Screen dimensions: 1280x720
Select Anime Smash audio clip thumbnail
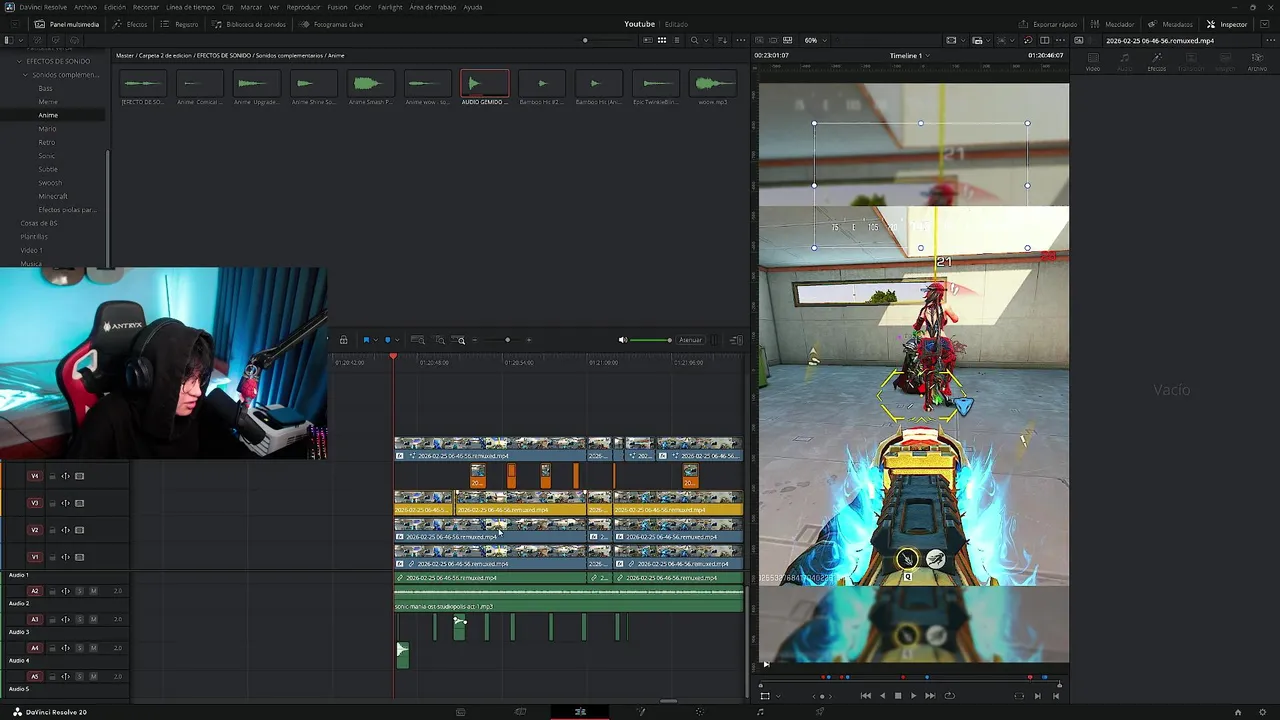[x=370, y=84]
